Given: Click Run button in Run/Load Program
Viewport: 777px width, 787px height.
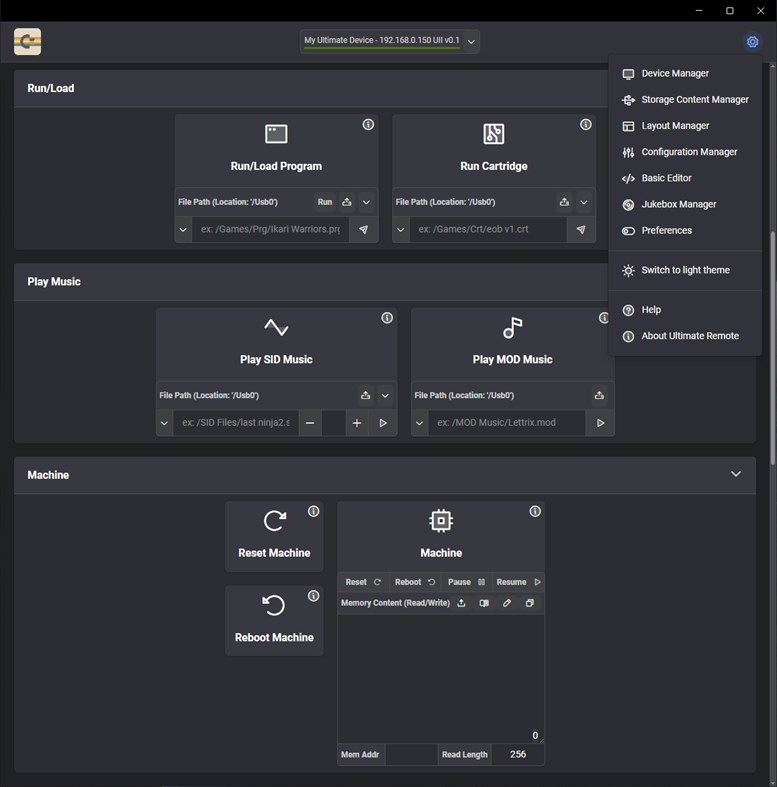Looking at the screenshot, I should 325,202.
